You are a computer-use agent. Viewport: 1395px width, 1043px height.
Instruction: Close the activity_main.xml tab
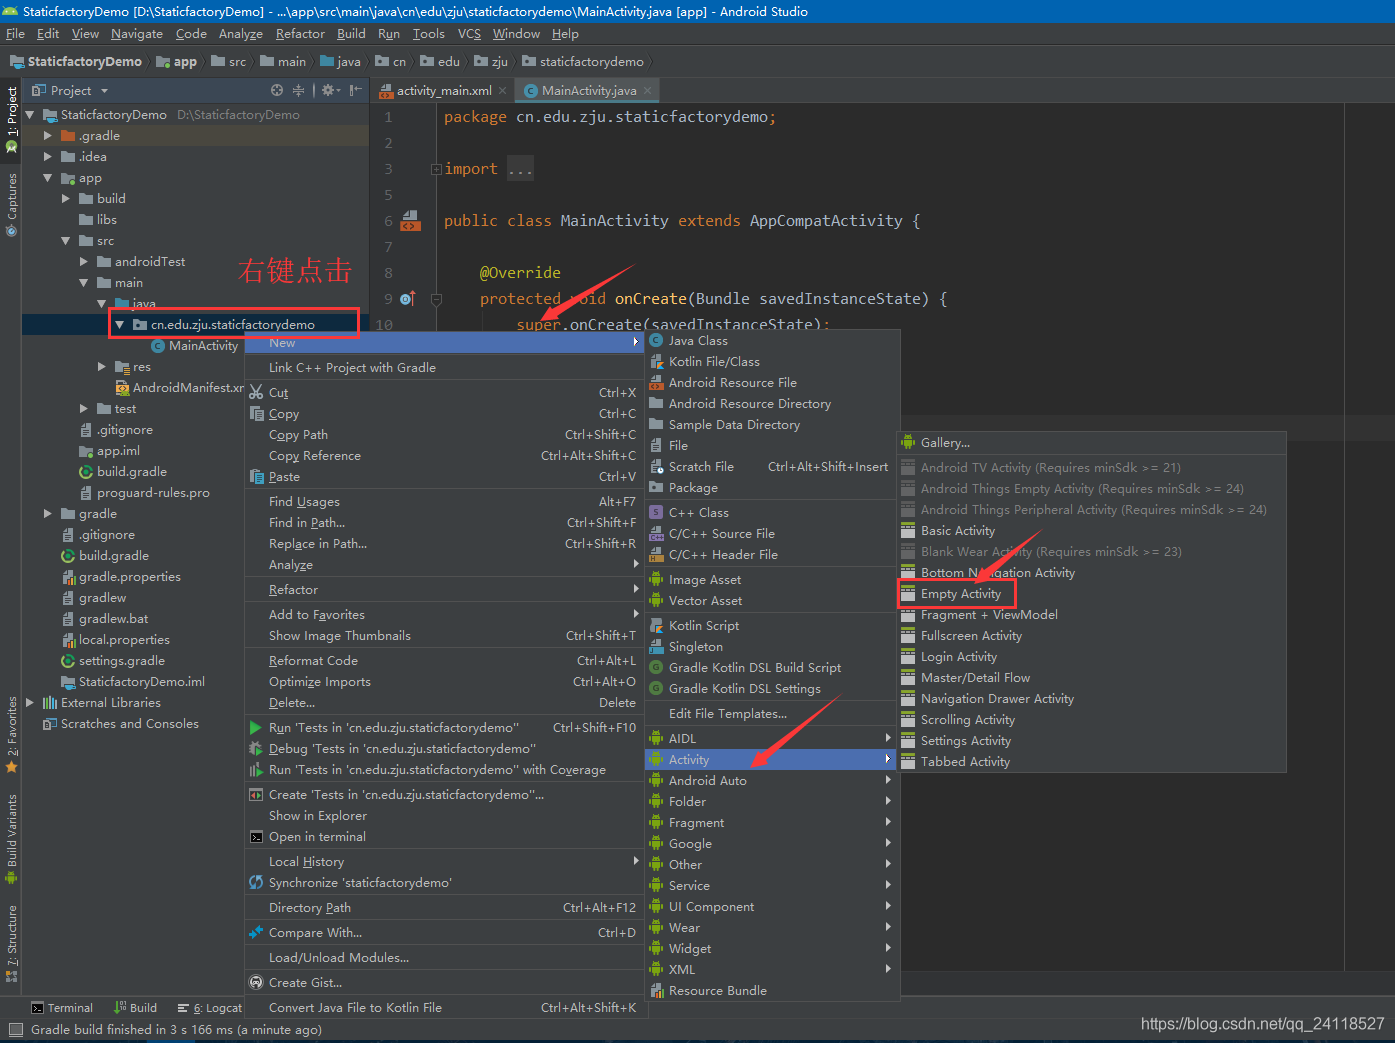pyautogui.click(x=503, y=90)
